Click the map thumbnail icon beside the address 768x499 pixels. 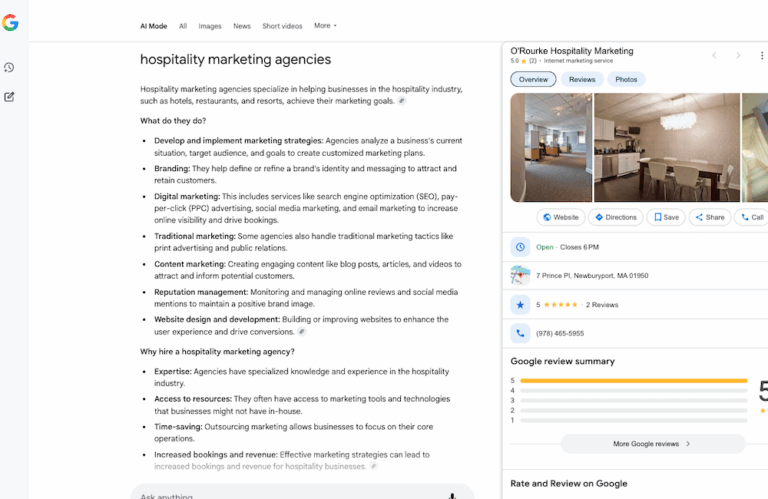pos(520,275)
